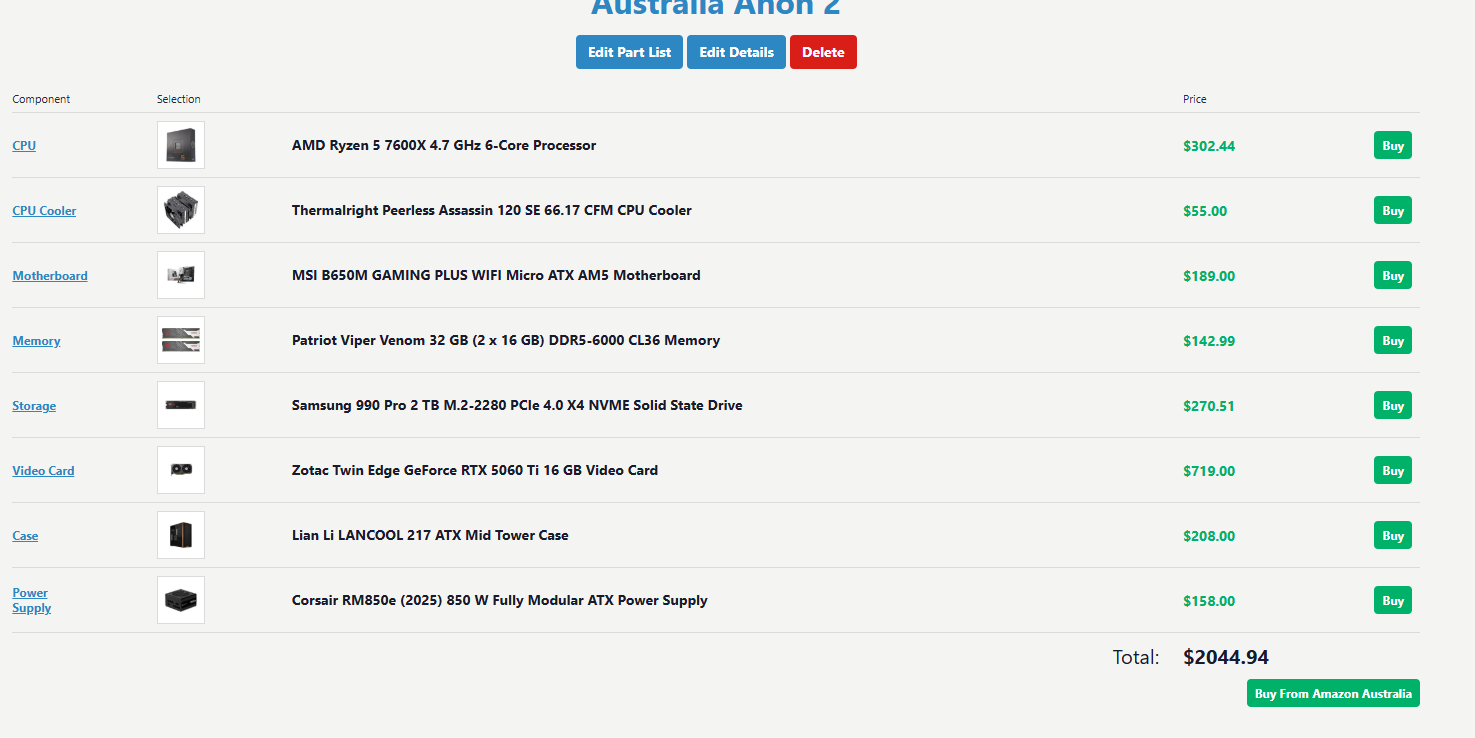Screen dimensions: 1475x738
Task: Select the Corsair RM850e (2025) name
Action: 500,600
